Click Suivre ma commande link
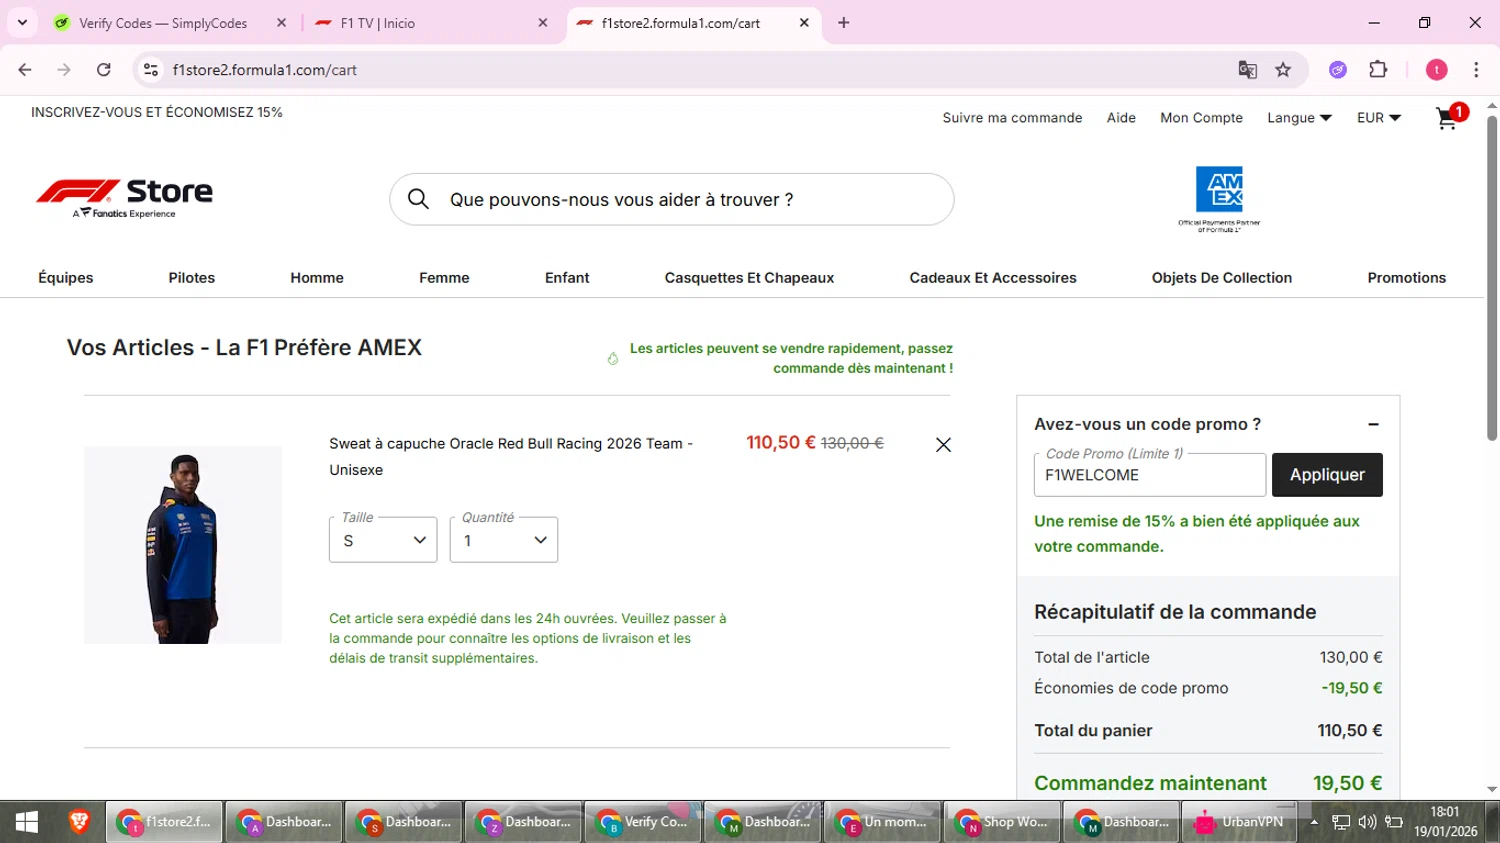This screenshot has height=843, width=1500. point(1012,118)
